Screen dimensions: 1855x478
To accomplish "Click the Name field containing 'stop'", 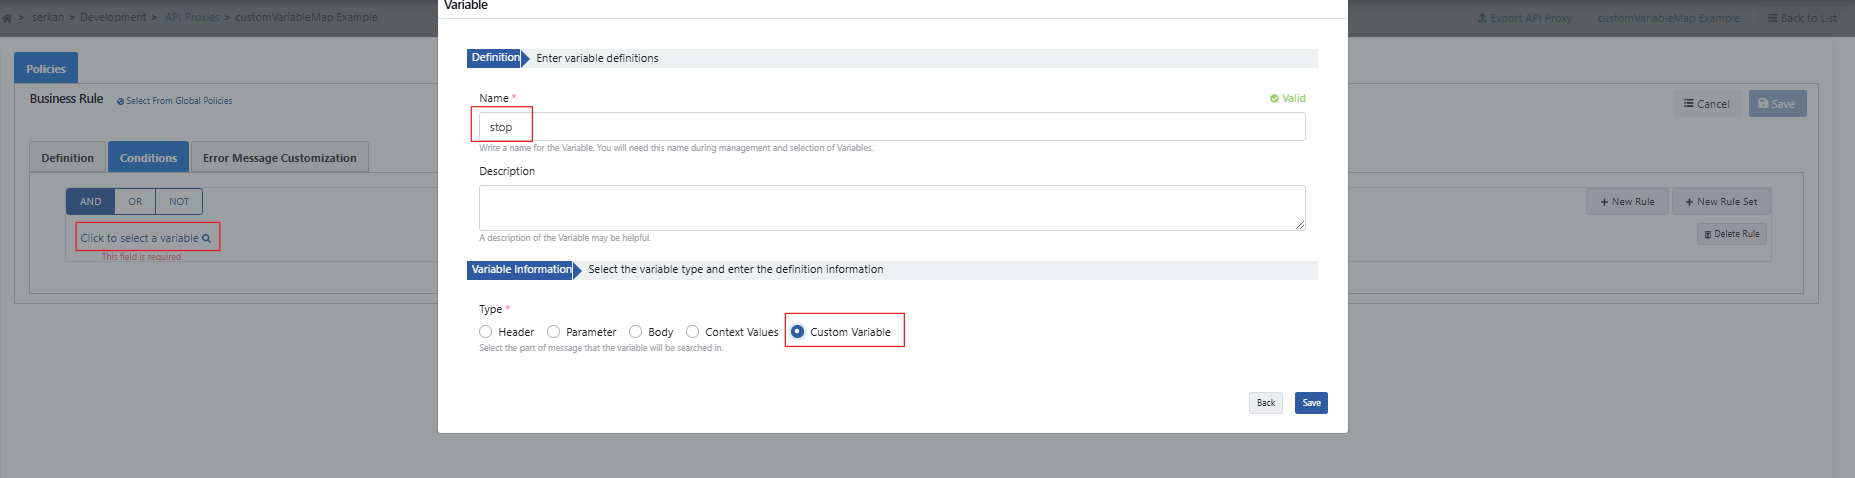I will pyautogui.click(x=890, y=127).
